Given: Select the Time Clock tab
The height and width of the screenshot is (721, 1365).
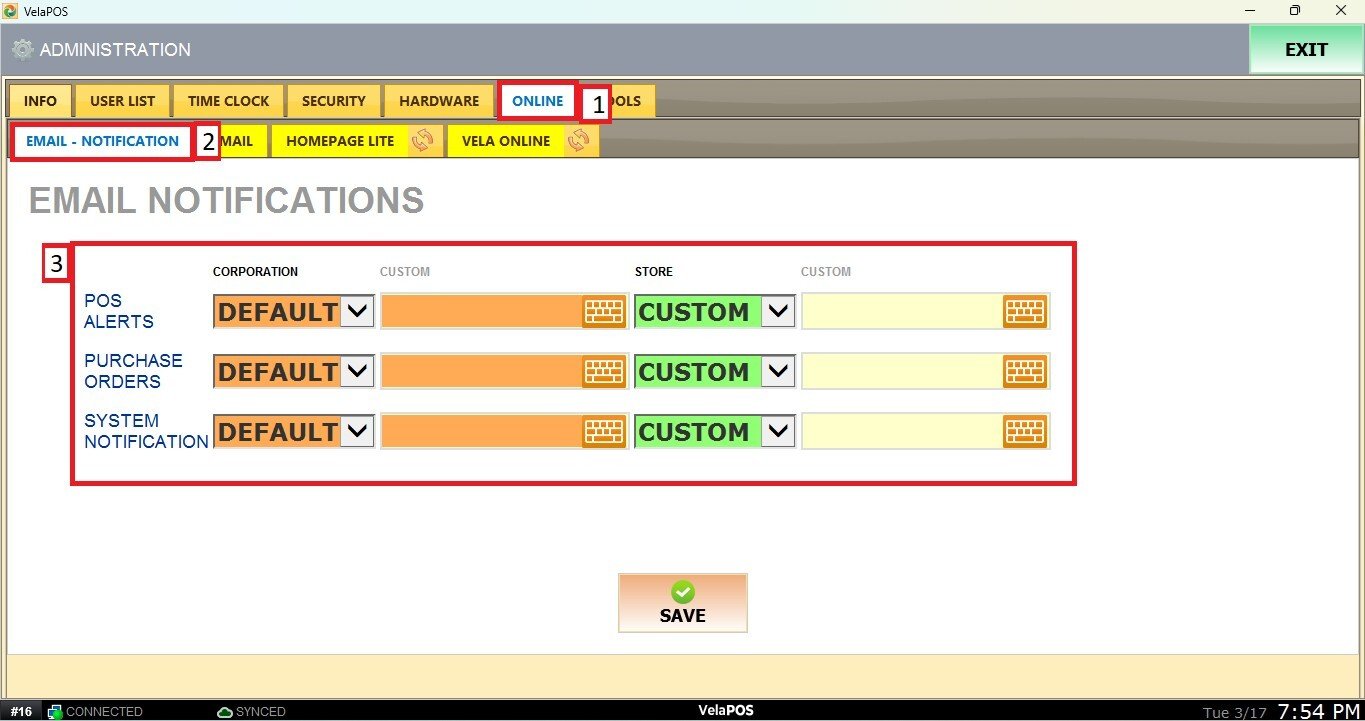Looking at the screenshot, I should click(229, 101).
